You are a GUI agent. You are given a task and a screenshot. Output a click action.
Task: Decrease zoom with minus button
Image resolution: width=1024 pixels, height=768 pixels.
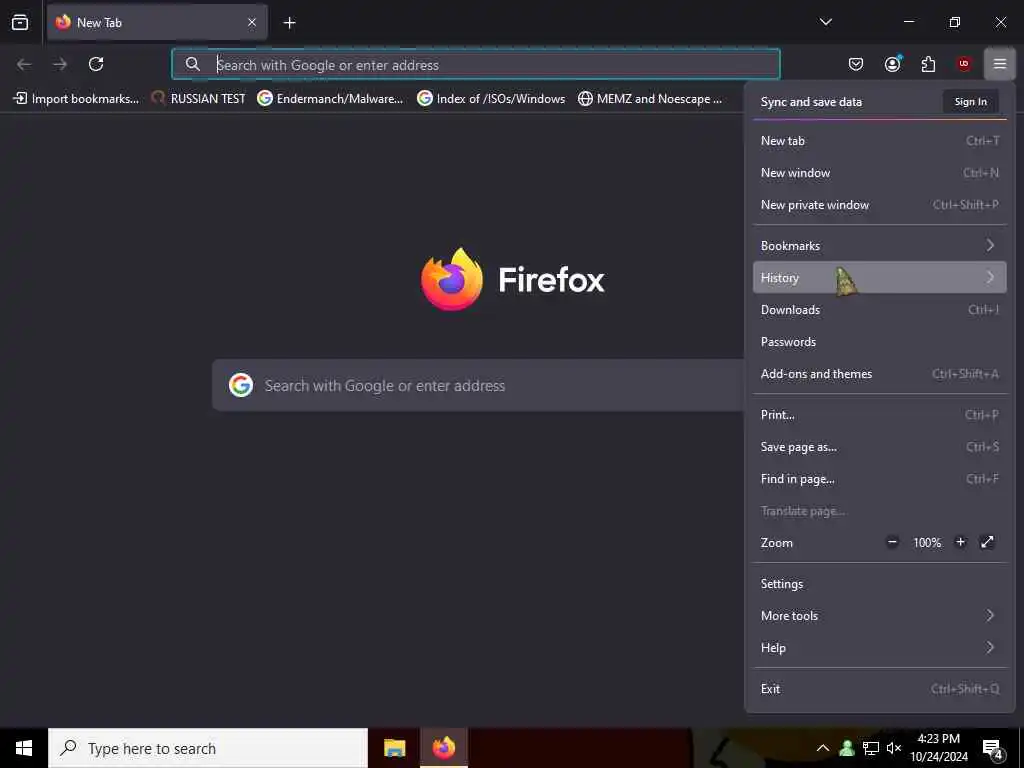tap(892, 542)
